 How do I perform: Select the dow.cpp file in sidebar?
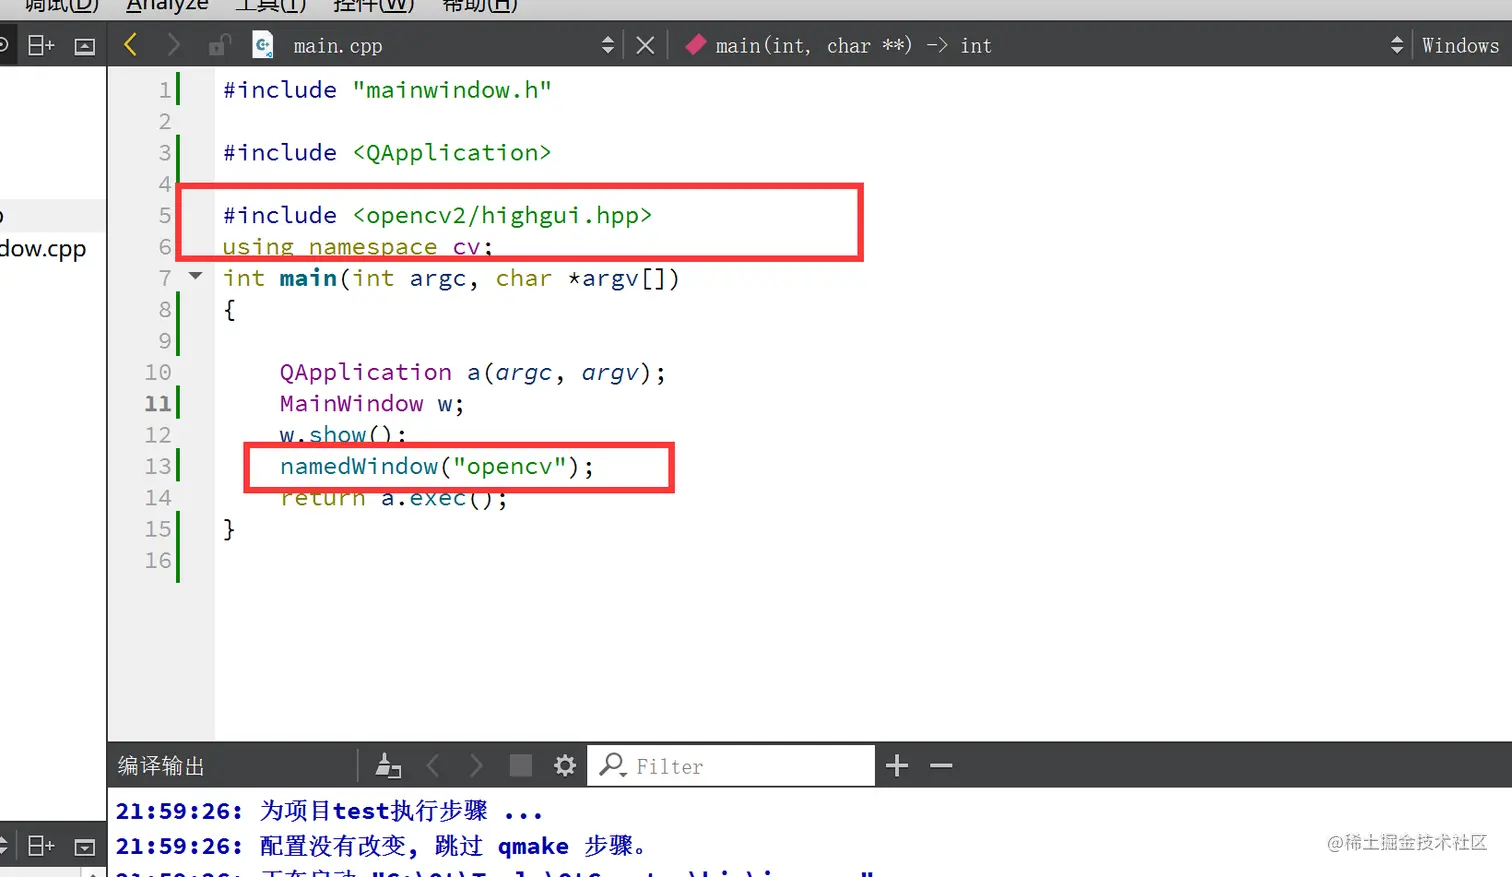[43, 248]
